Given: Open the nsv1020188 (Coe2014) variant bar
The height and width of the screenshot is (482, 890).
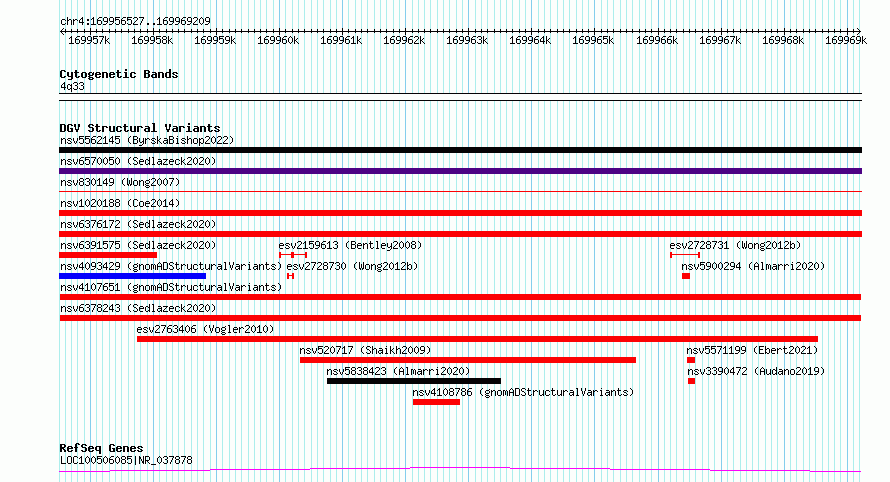Looking at the screenshot, I should tap(460, 213).
